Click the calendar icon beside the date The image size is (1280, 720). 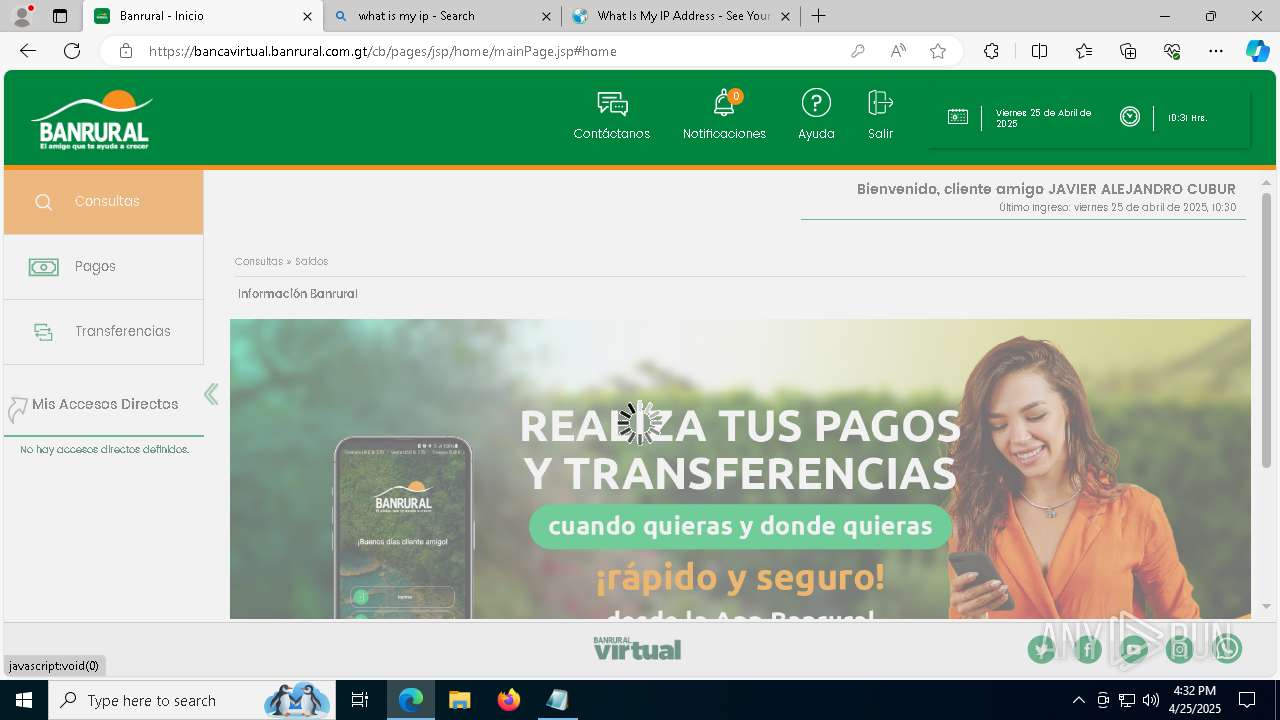click(957, 117)
